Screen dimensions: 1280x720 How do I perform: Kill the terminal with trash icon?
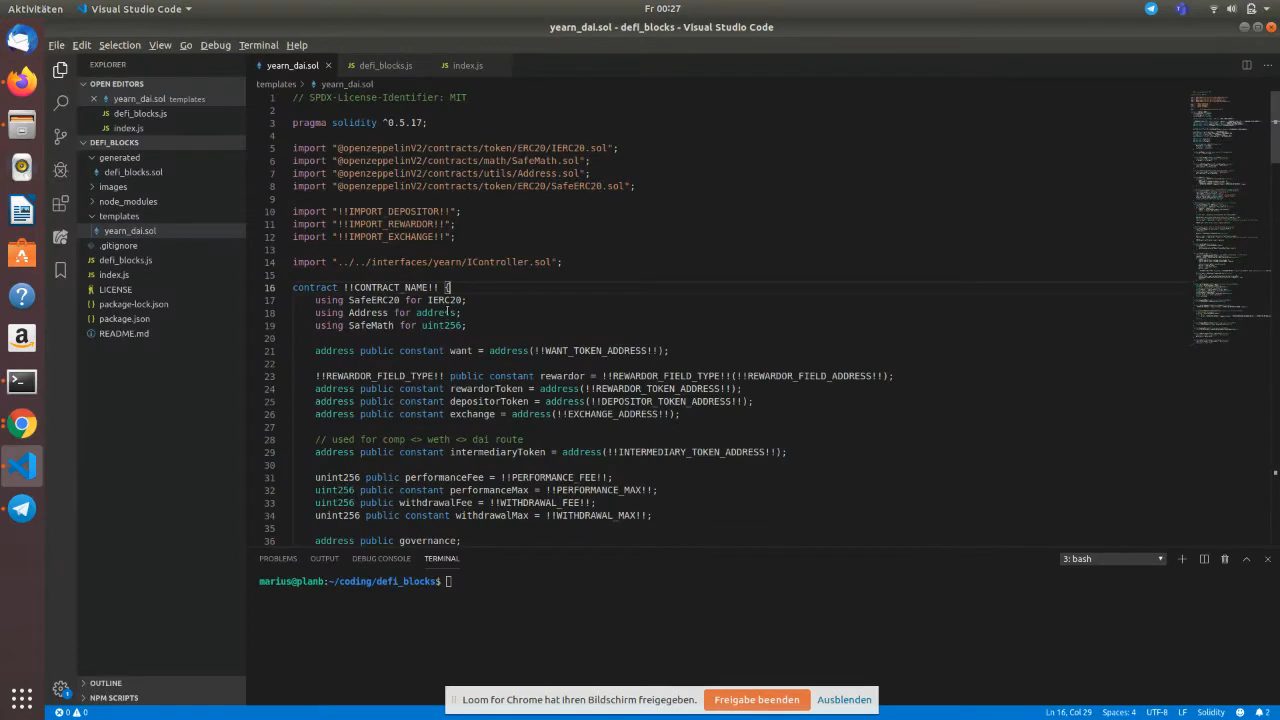pos(1225,559)
